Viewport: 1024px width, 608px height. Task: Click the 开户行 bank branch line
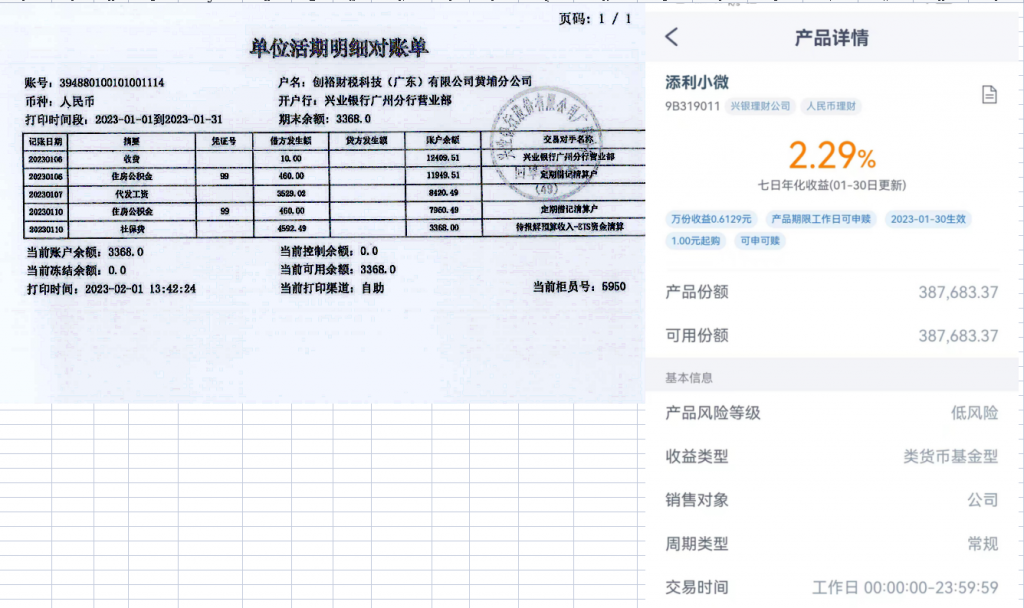[365, 101]
